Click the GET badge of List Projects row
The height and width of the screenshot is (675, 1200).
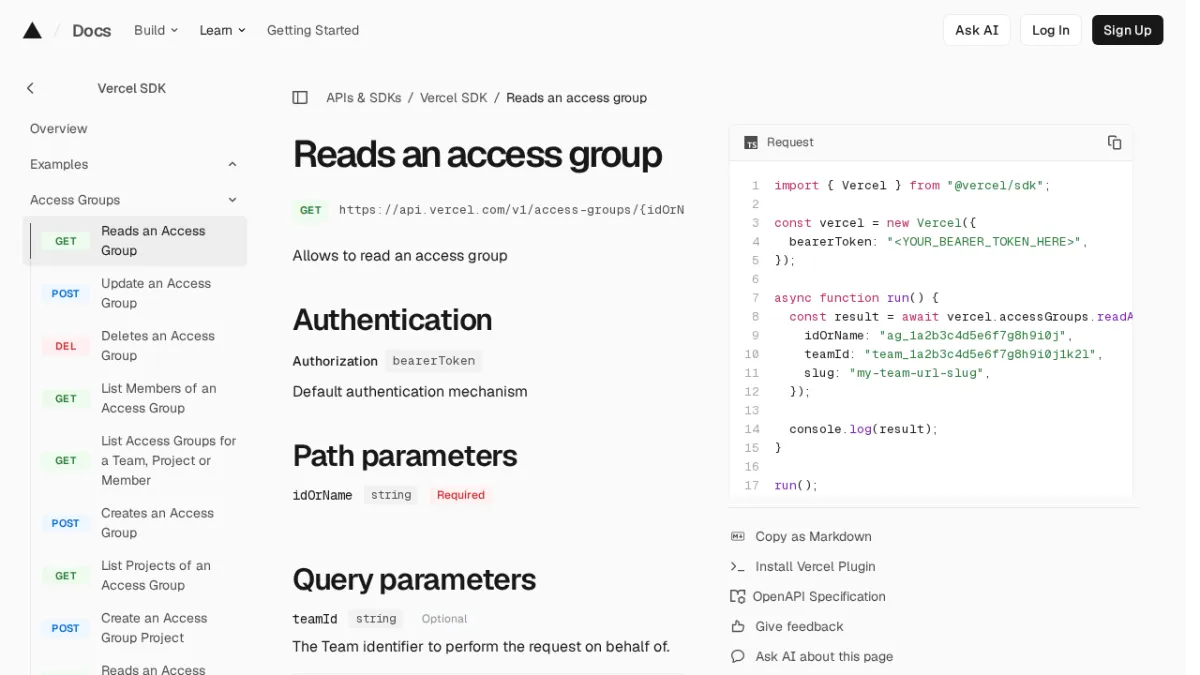[x=66, y=576]
